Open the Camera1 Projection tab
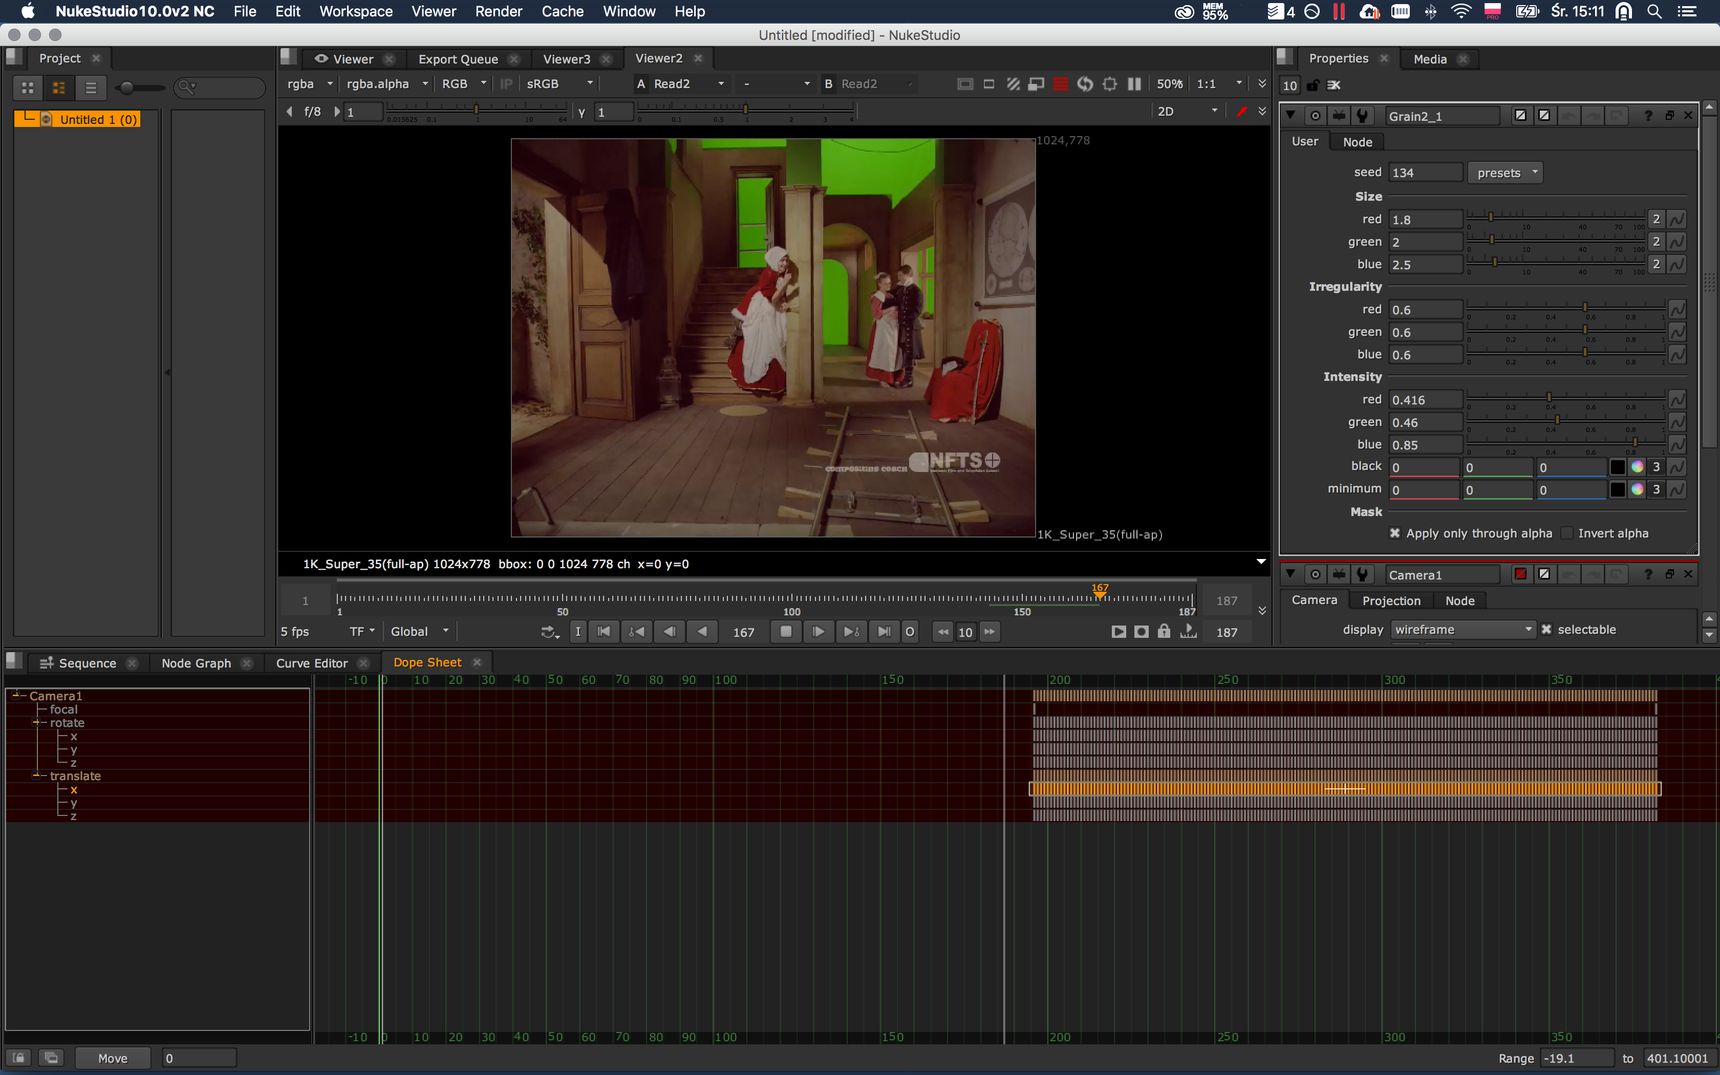The image size is (1720, 1075). click(x=1391, y=600)
